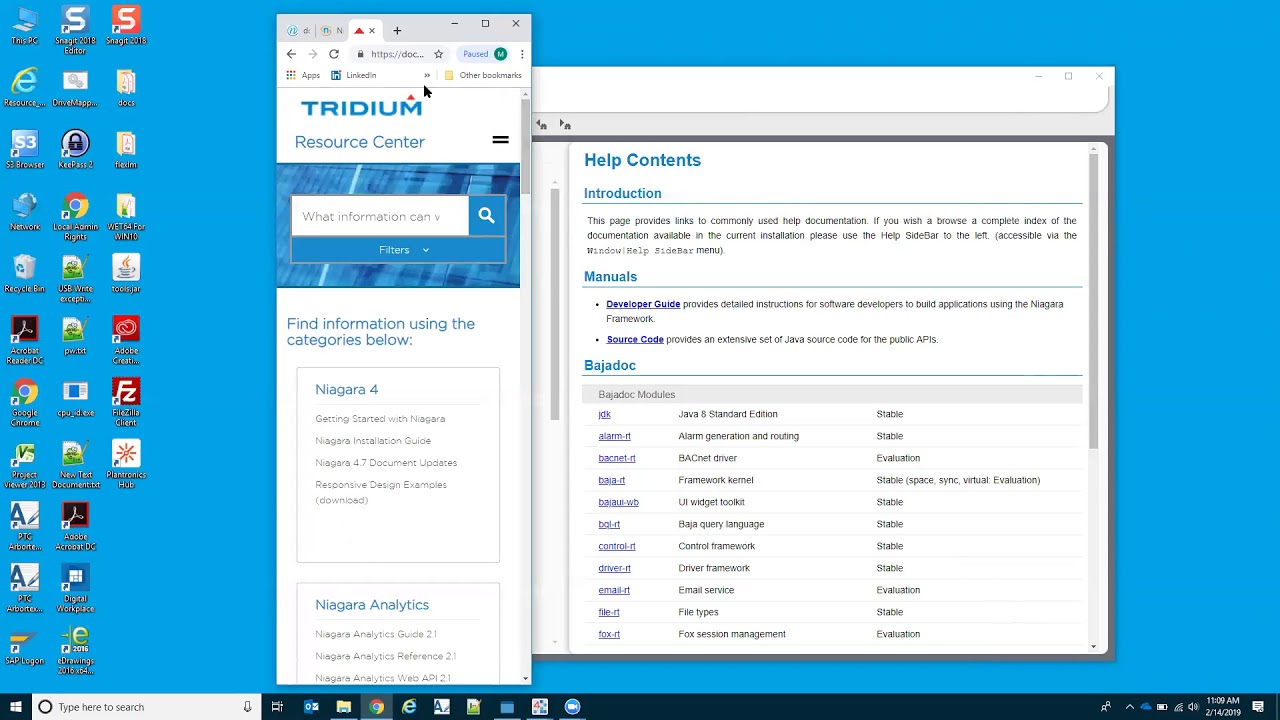Screen dimensions: 1280x720
Task: Click the Chrome address bar
Action: coord(398,54)
